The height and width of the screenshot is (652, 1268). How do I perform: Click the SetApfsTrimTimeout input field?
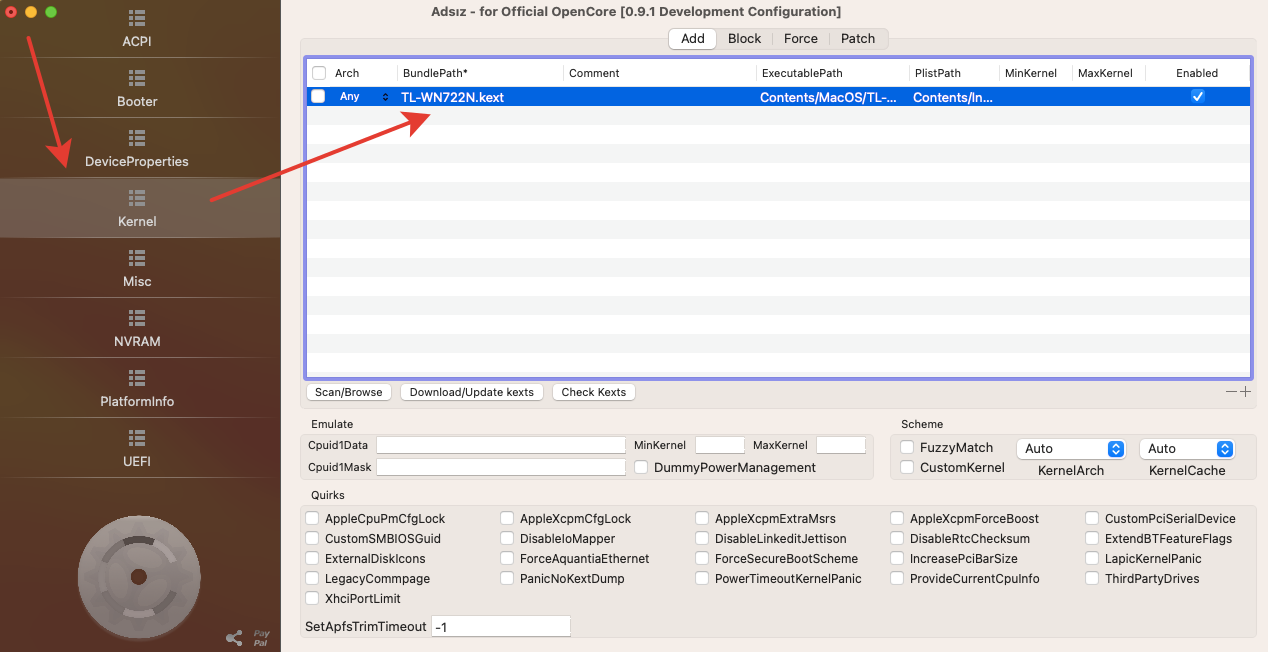(501, 626)
